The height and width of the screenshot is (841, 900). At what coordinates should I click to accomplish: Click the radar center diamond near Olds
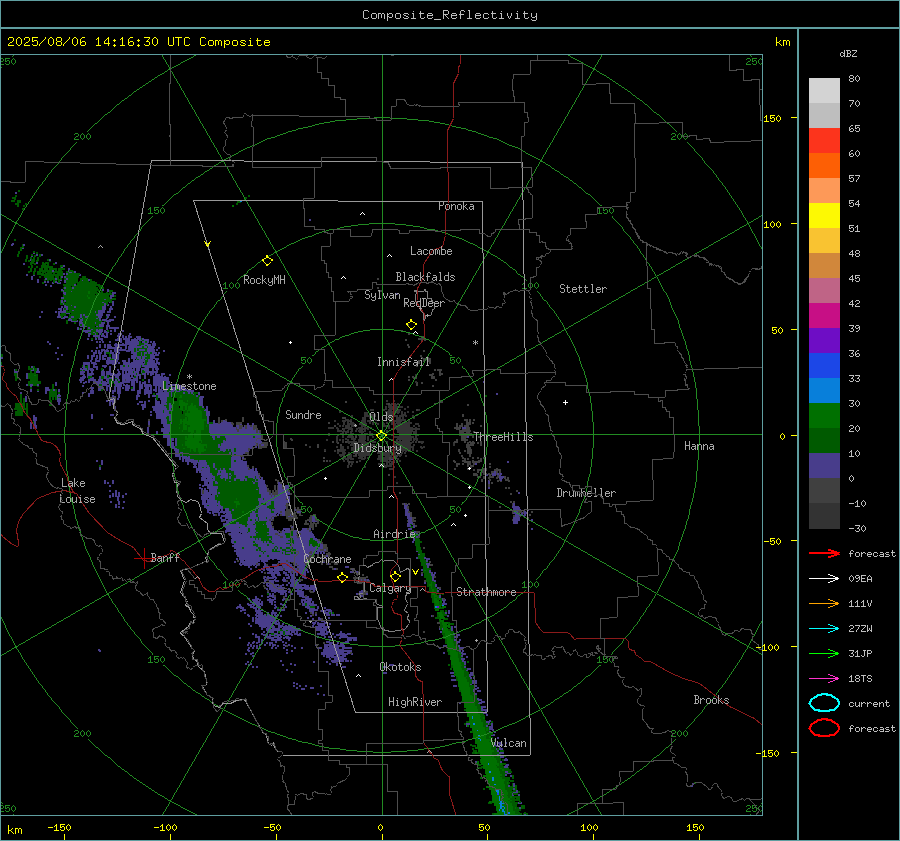pyautogui.click(x=381, y=436)
